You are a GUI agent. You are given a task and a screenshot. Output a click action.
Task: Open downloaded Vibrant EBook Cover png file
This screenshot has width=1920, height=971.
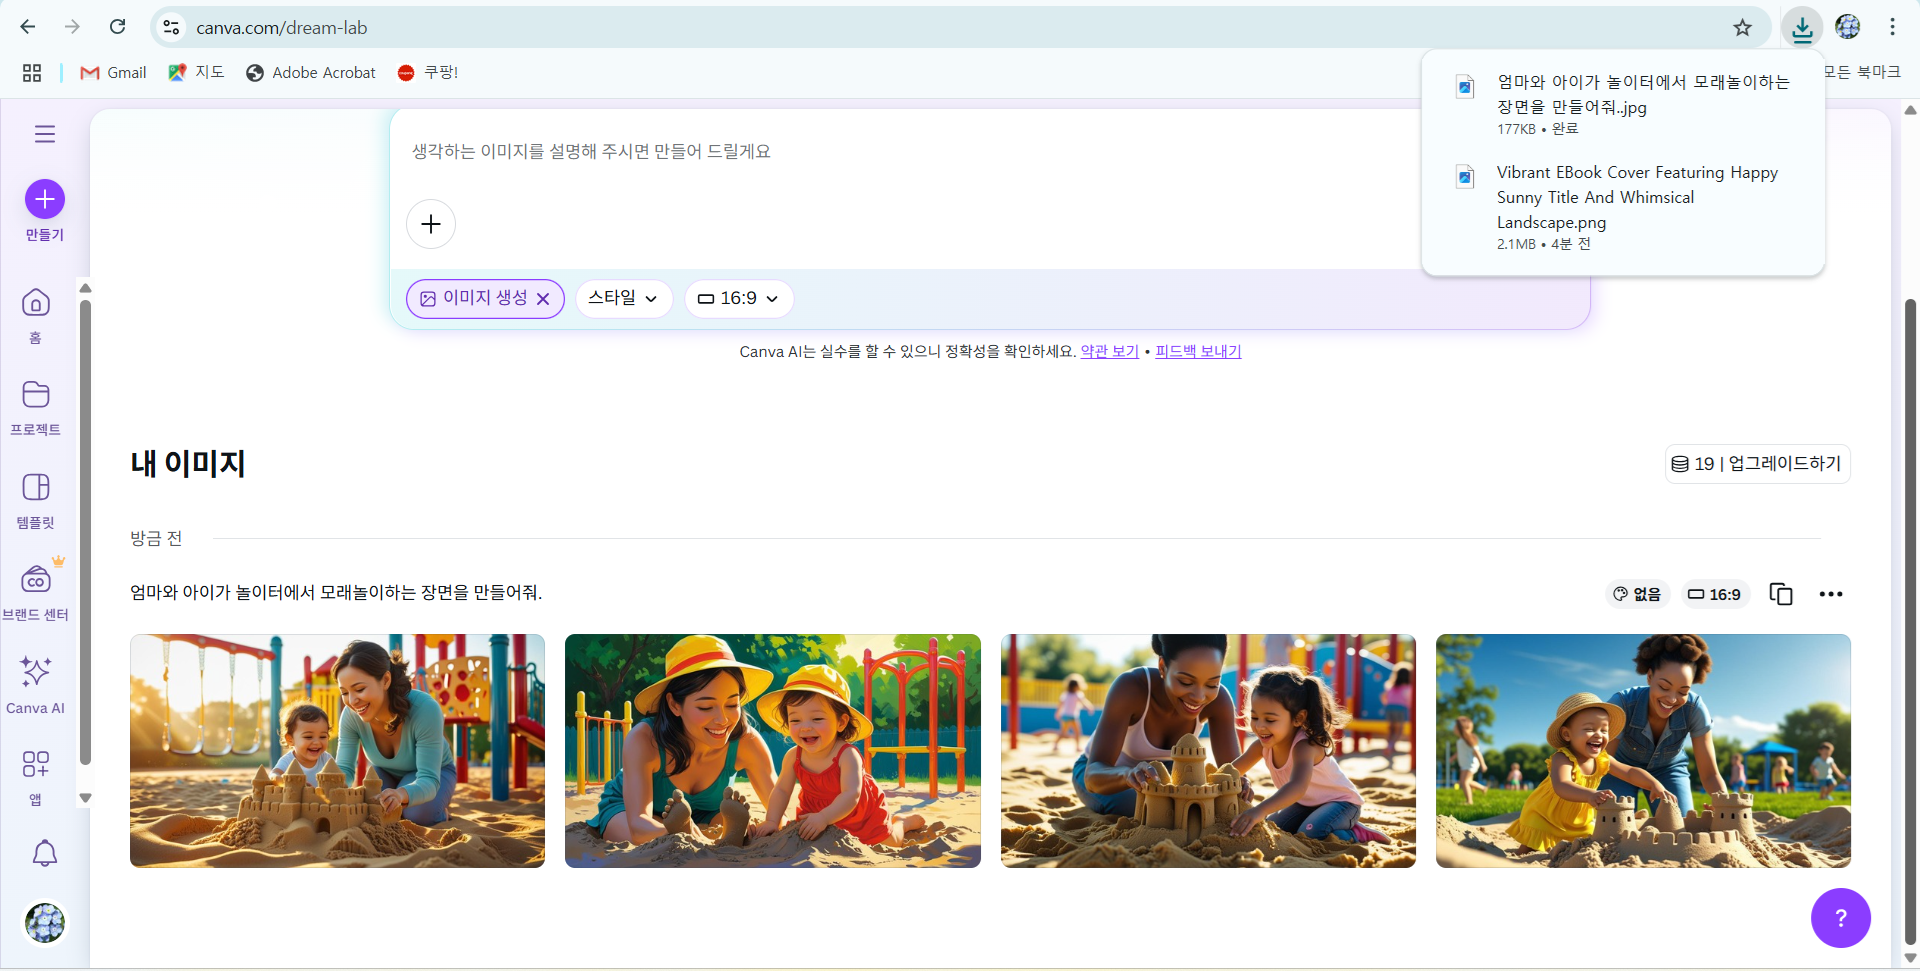(1623, 207)
